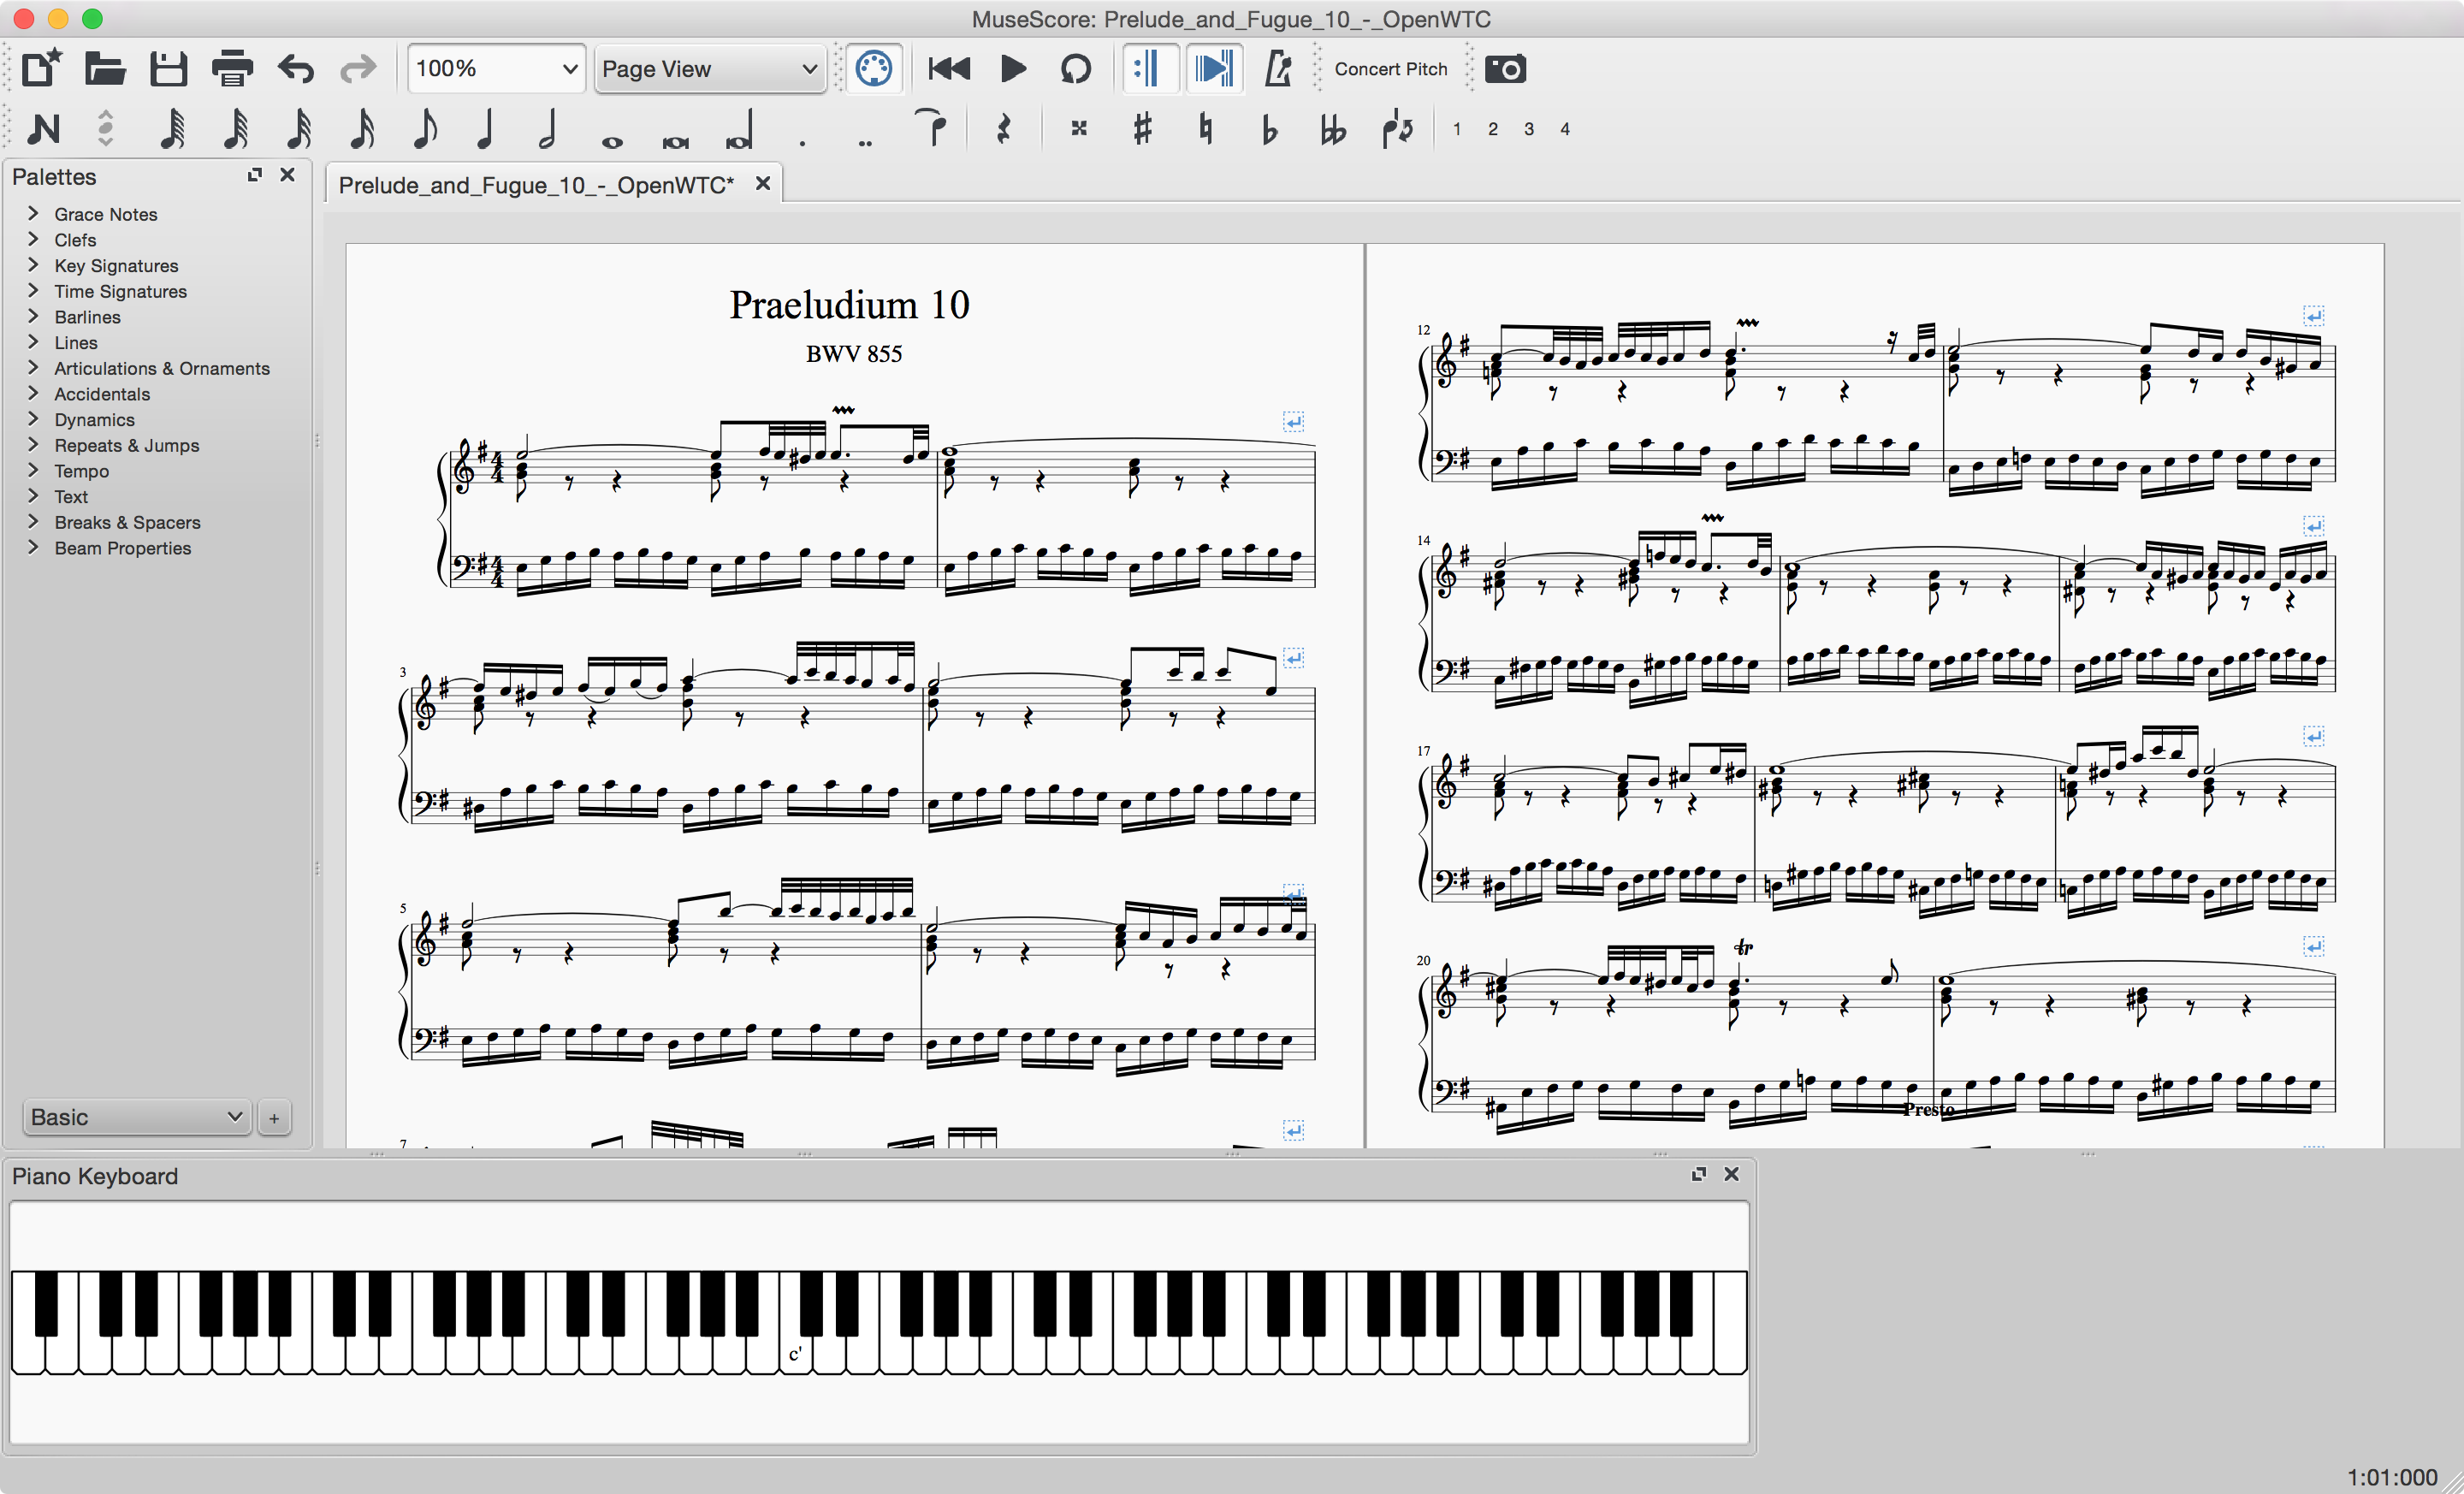Rewind playback to start

[x=948, y=69]
